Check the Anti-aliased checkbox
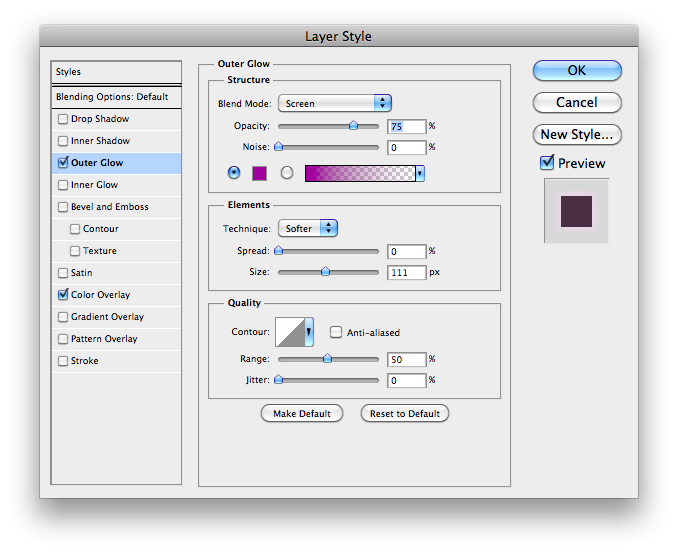 [336, 332]
